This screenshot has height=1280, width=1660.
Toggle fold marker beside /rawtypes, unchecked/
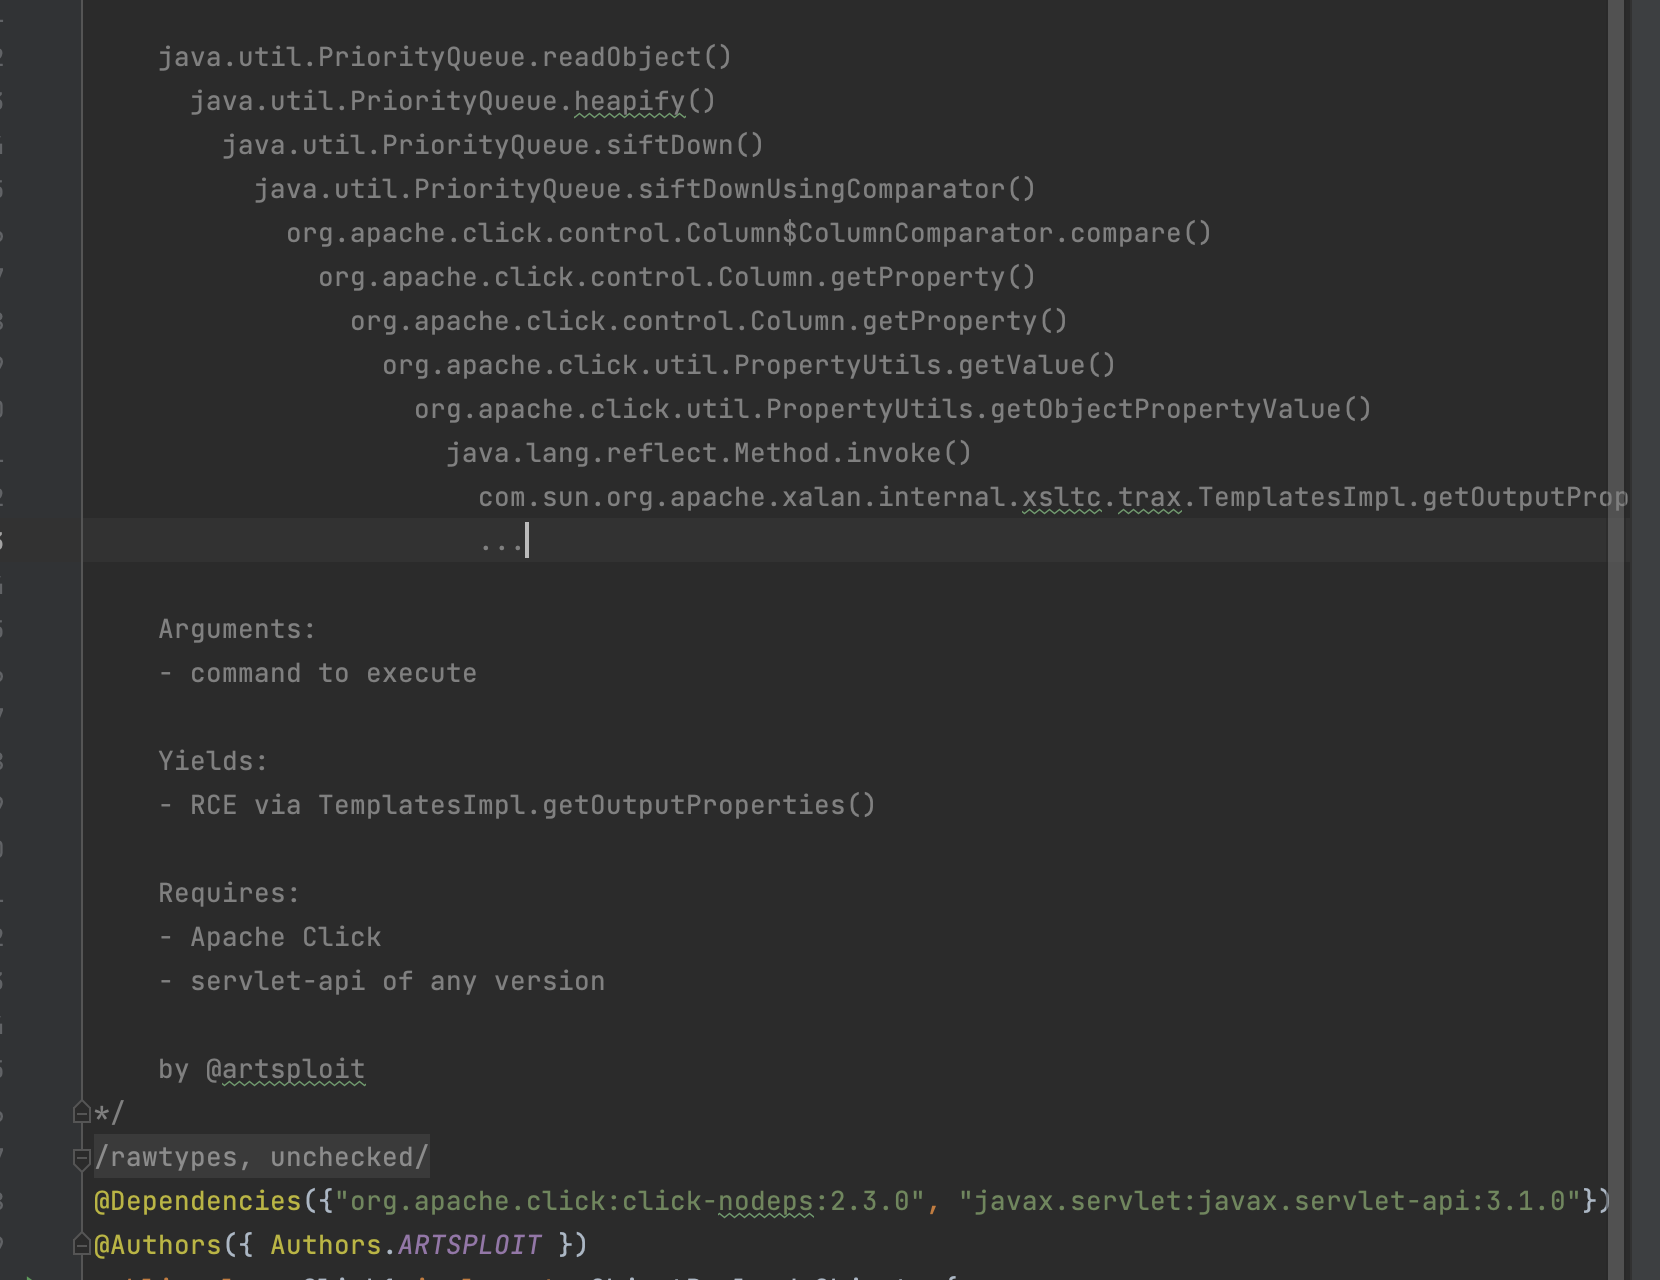(82, 1158)
